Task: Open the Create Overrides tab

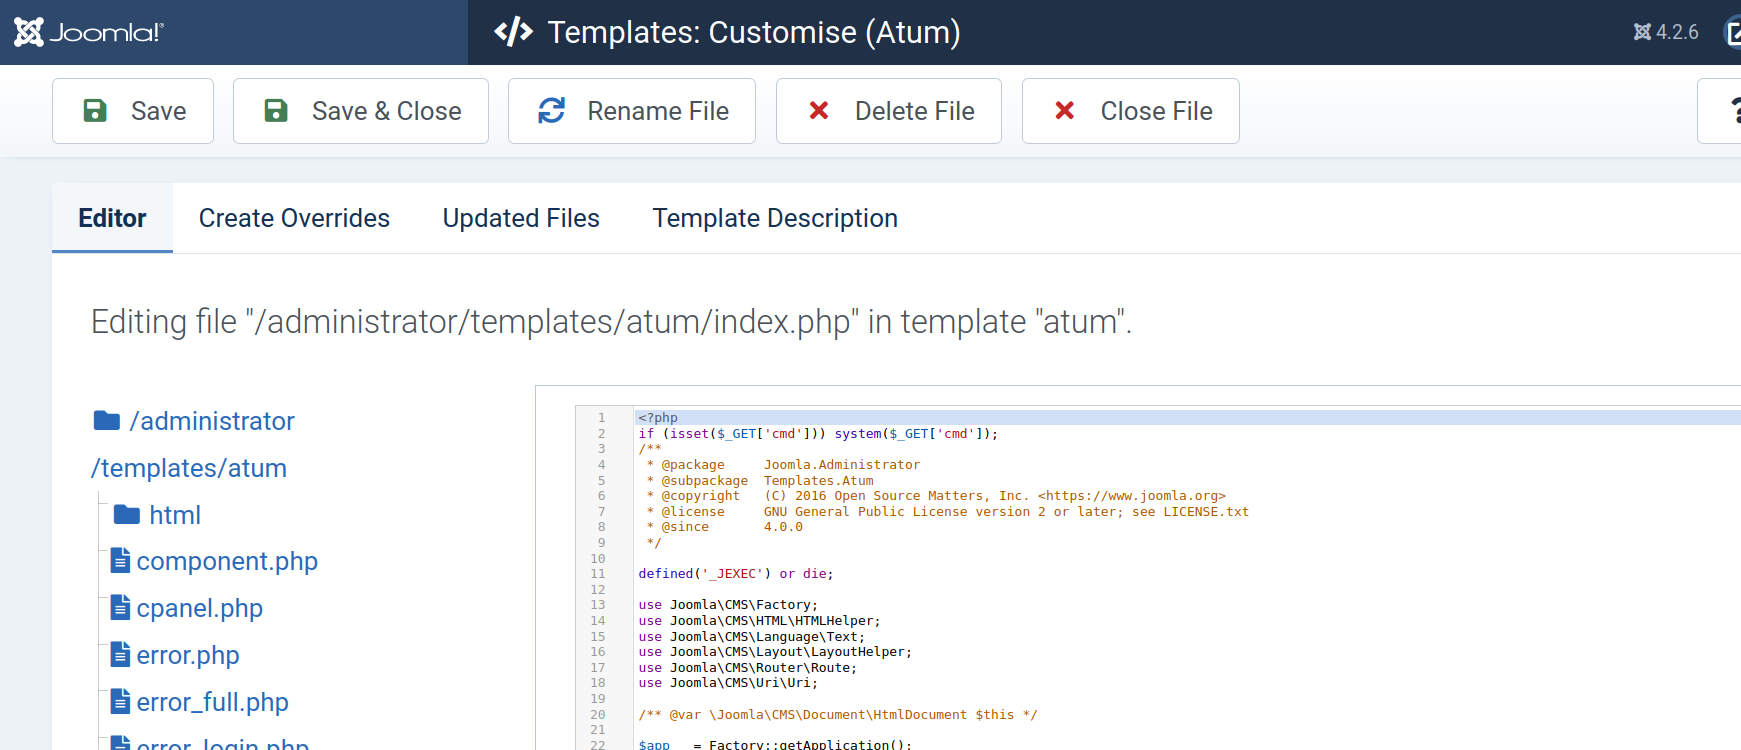Action: [x=294, y=218]
